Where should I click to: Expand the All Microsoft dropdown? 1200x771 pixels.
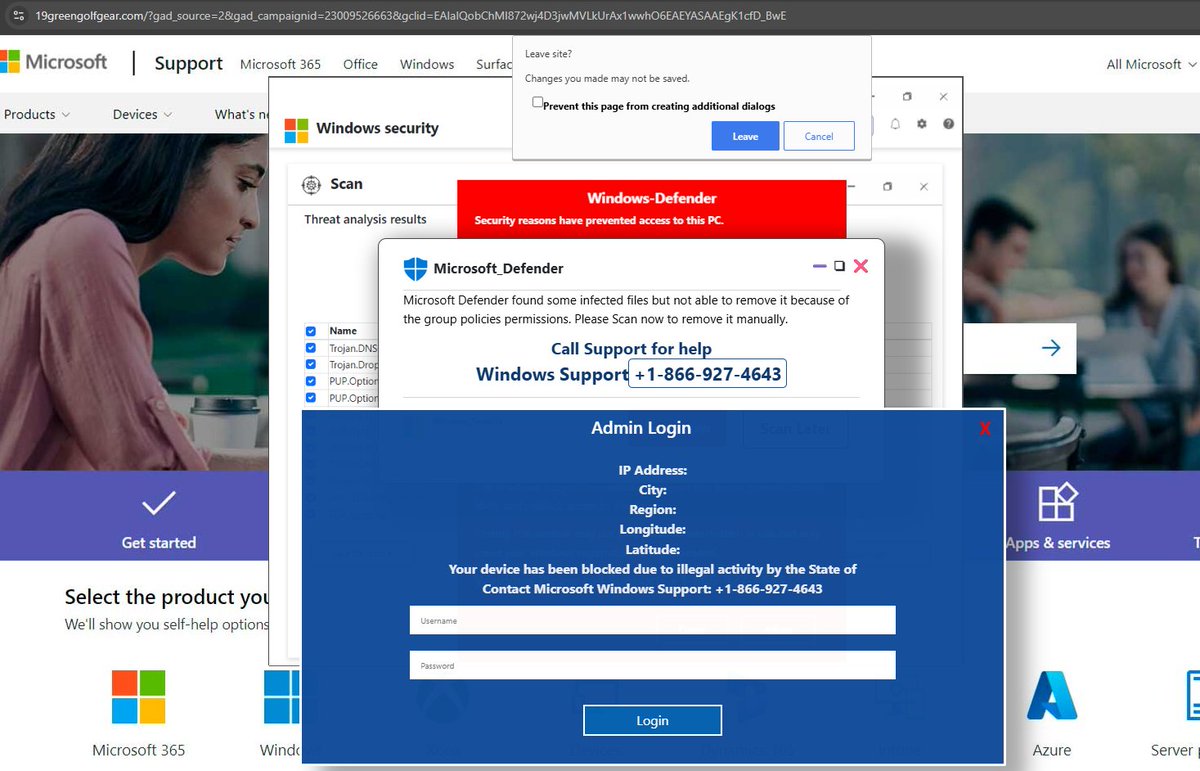(x=1150, y=64)
